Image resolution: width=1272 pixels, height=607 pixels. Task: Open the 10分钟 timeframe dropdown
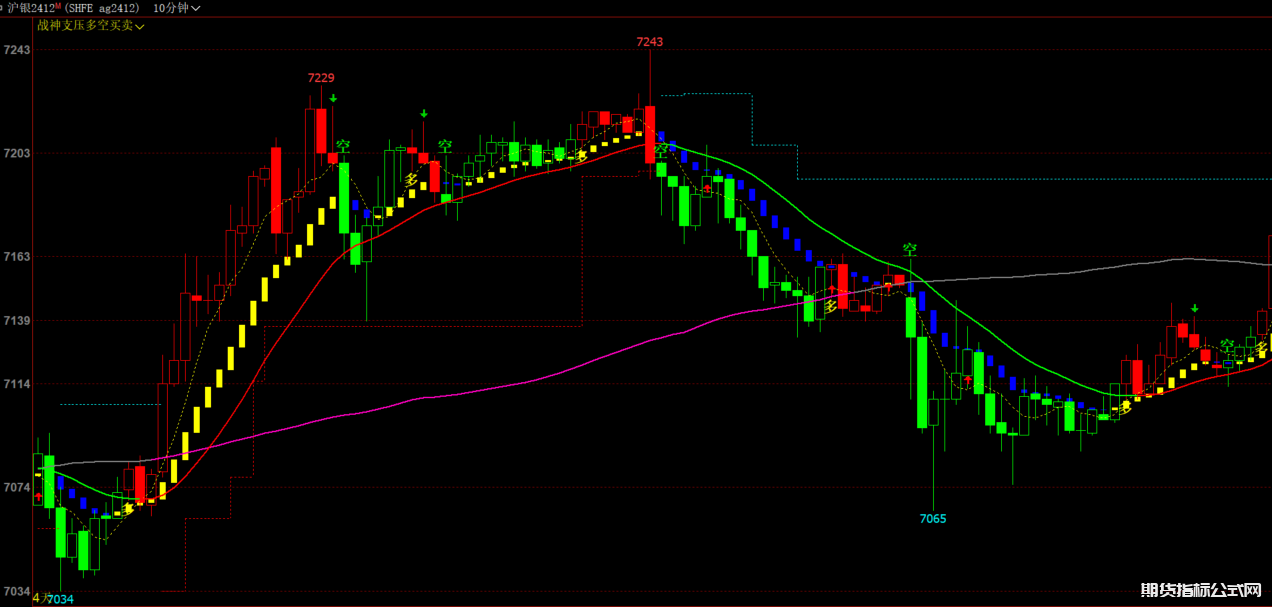click(176, 8)
